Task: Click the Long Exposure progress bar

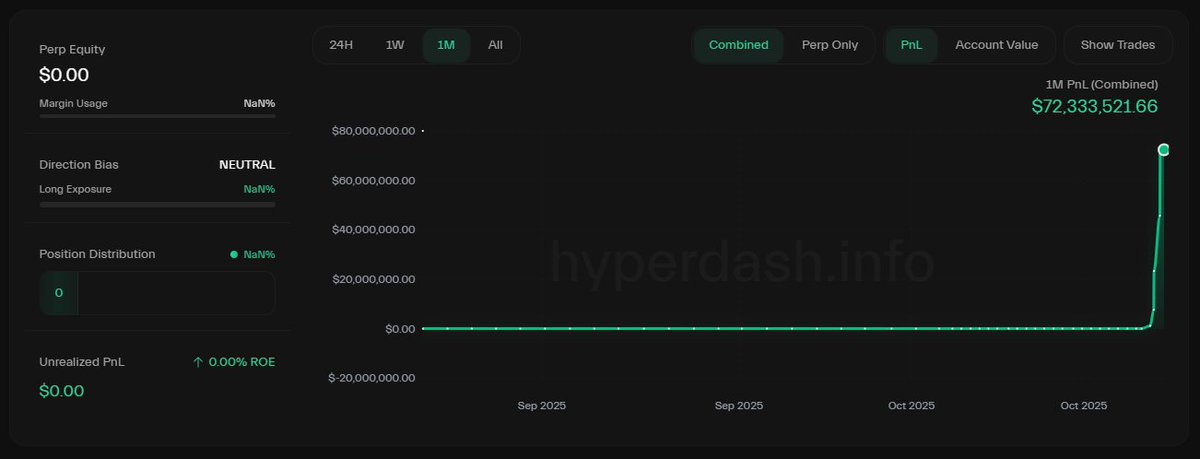Action: coord(157,204)
